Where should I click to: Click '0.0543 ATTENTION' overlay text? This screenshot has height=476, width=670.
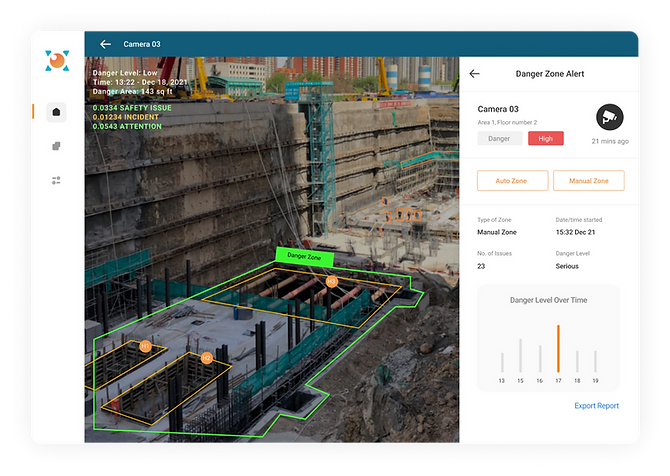point(127,126)
